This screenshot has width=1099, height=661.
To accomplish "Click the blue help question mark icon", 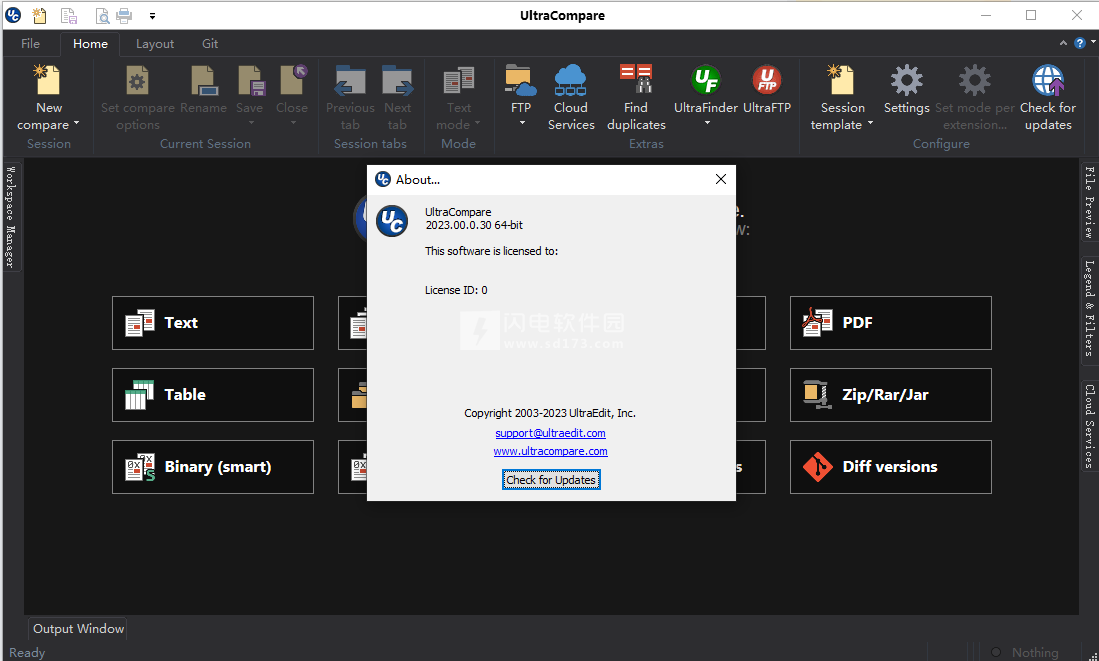I will click(x=1079, y=43).
